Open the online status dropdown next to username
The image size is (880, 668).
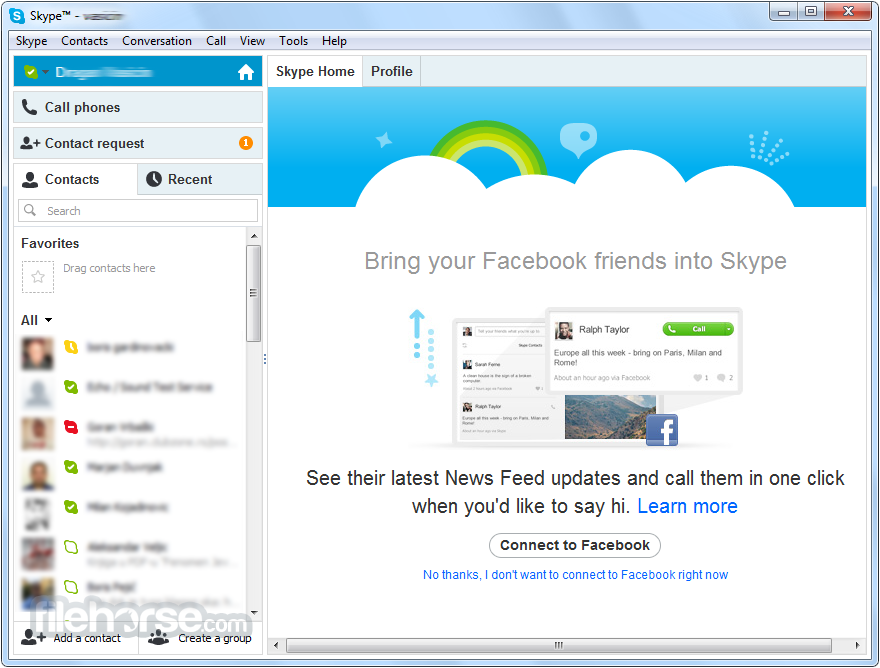(45, 73)
